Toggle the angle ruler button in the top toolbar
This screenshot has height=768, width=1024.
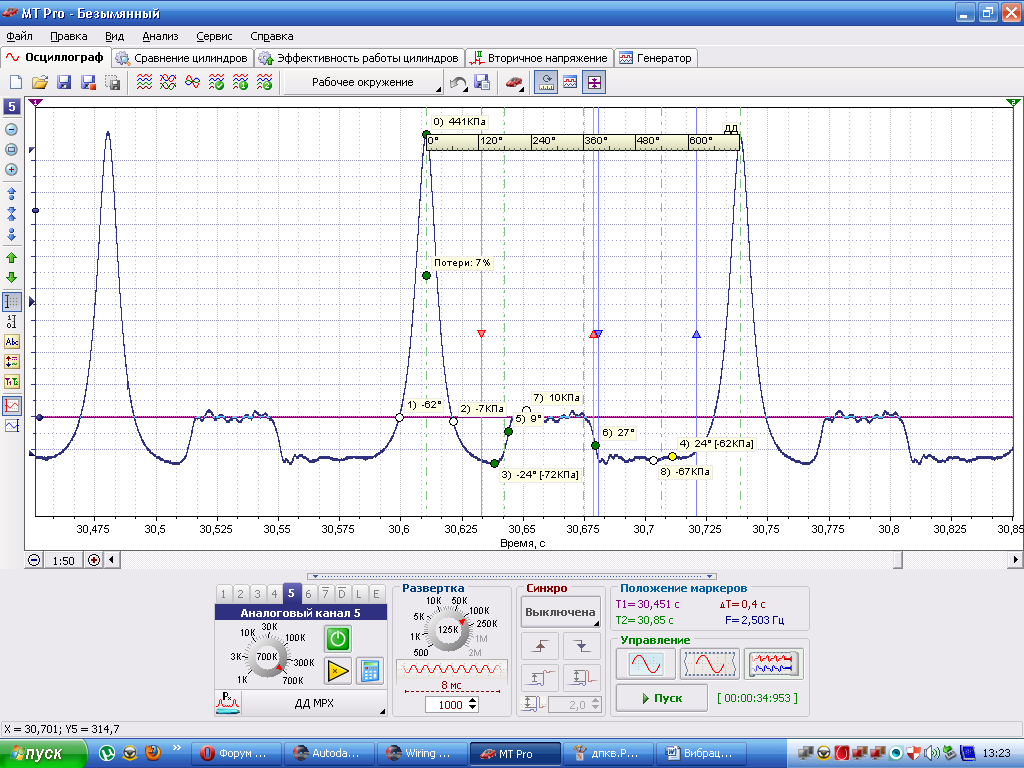point(546,82)
